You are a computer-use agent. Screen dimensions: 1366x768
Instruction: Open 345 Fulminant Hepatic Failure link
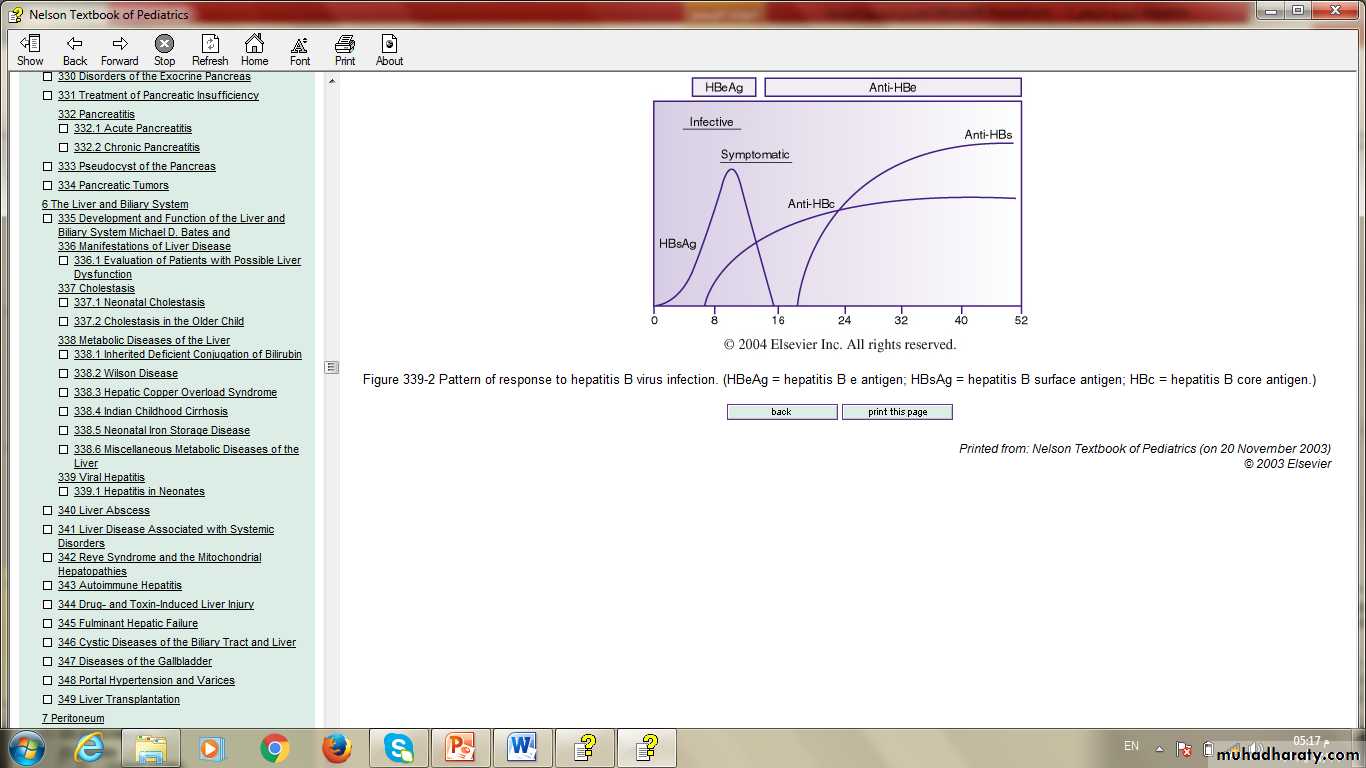pos(127,624)
